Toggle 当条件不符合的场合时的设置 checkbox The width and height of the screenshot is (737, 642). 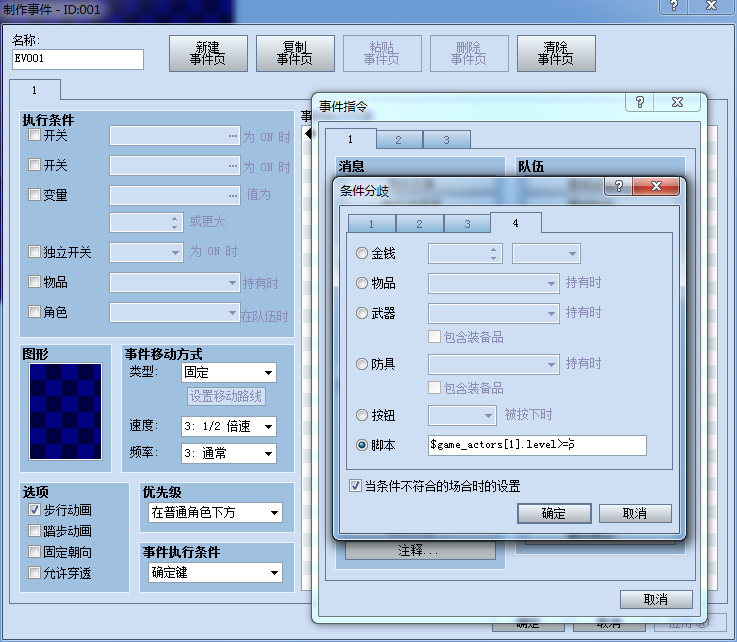coord(355,485)
